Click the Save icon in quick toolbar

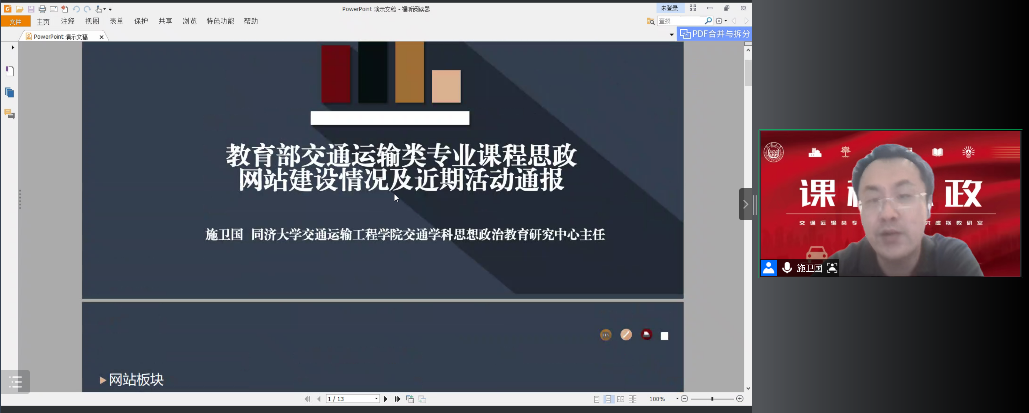pyautogui.click(x=29, y=8)
